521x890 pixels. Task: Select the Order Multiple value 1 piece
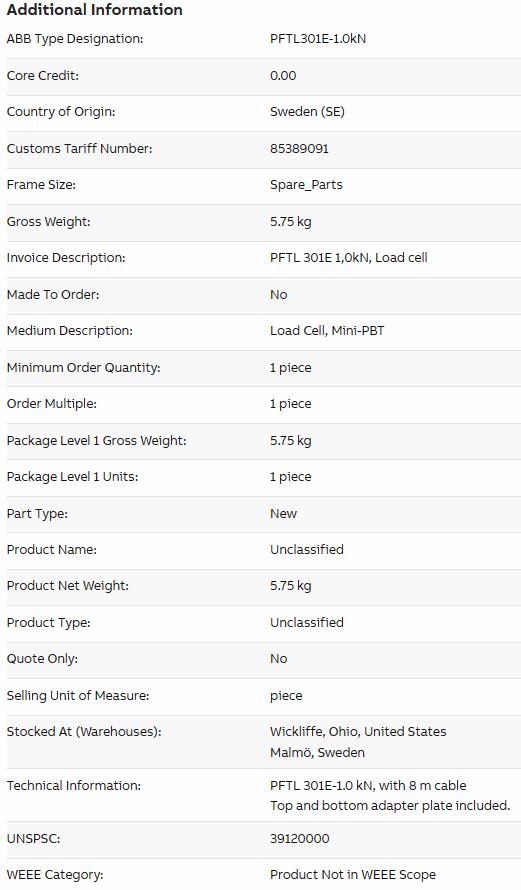291,404
